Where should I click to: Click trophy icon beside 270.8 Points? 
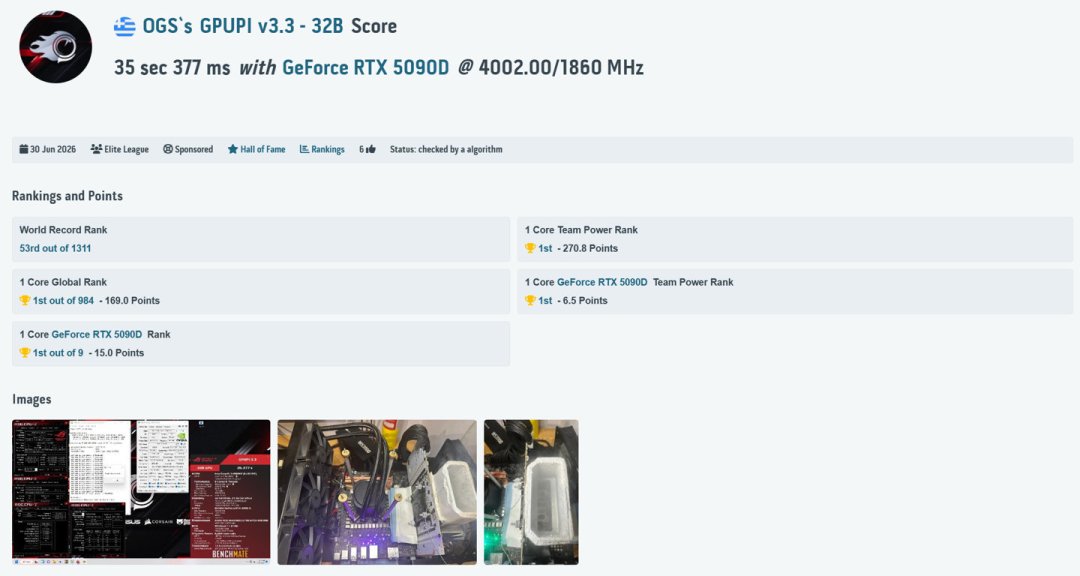[x=530, y=248]
